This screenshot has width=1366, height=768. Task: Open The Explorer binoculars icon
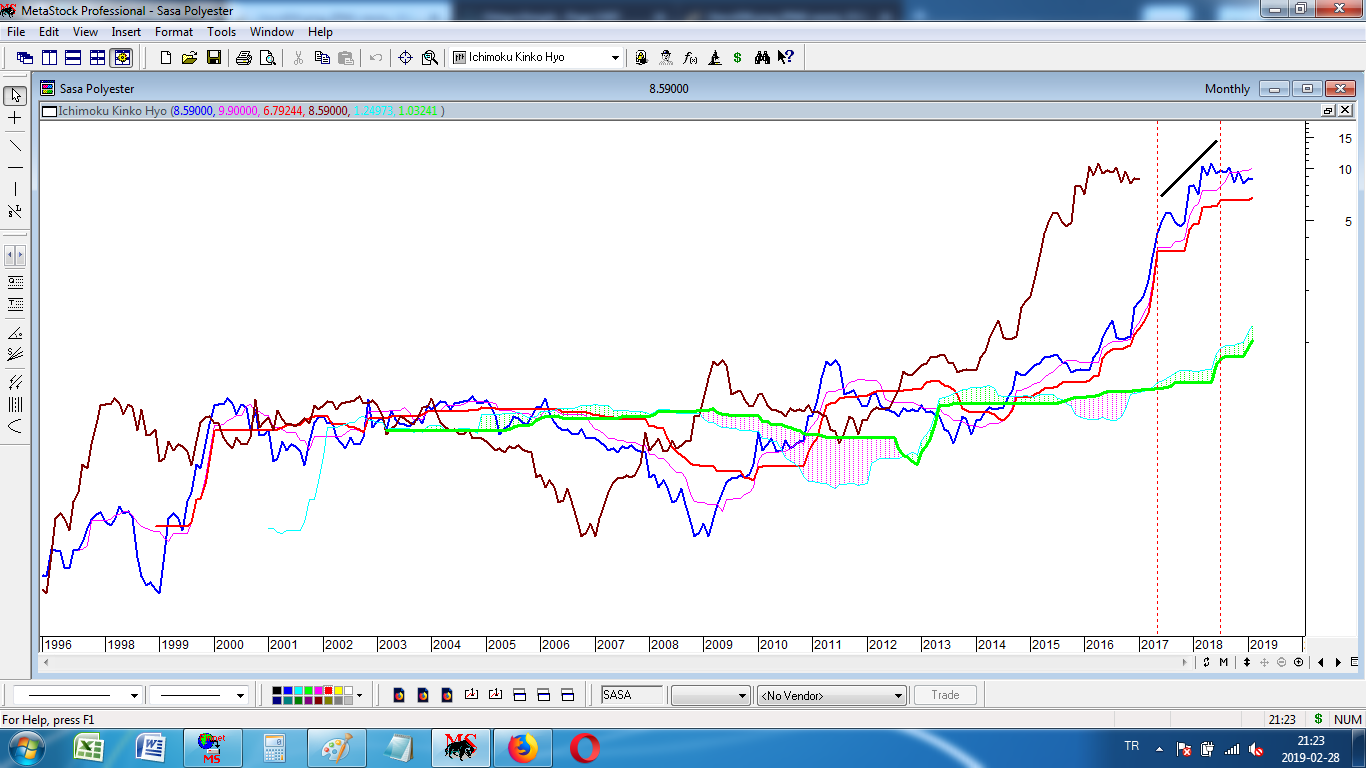click(762, 58)
